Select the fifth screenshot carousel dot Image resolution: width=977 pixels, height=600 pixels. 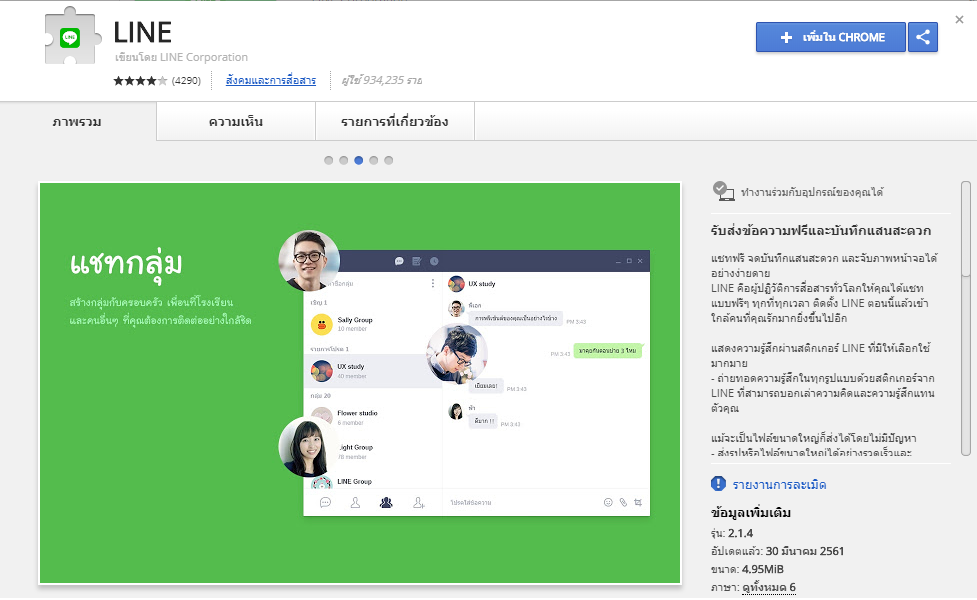click(388, 160)
